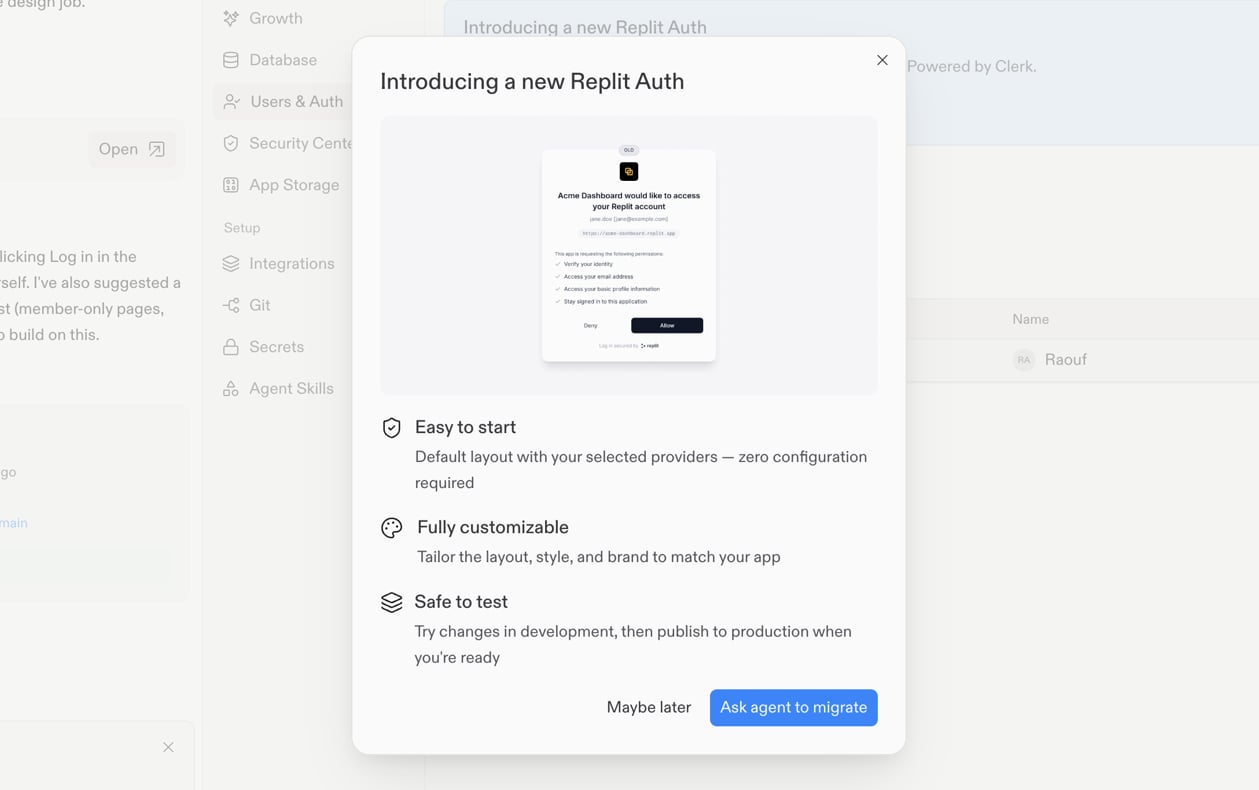Click the Security Center shield icon
The image size is (1259, 790).
pyautogui.click(x=231, y=143)
